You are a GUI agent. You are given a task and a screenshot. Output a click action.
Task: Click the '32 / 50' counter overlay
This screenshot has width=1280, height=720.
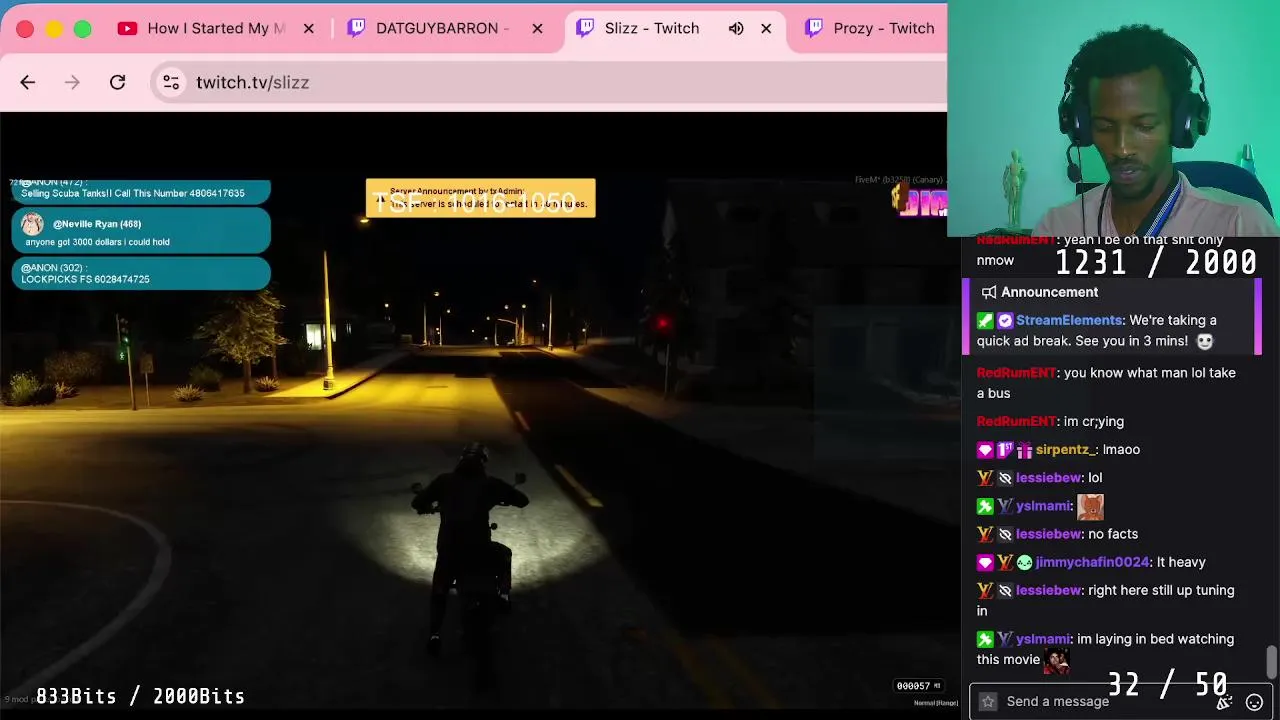tap(1167, 685)
